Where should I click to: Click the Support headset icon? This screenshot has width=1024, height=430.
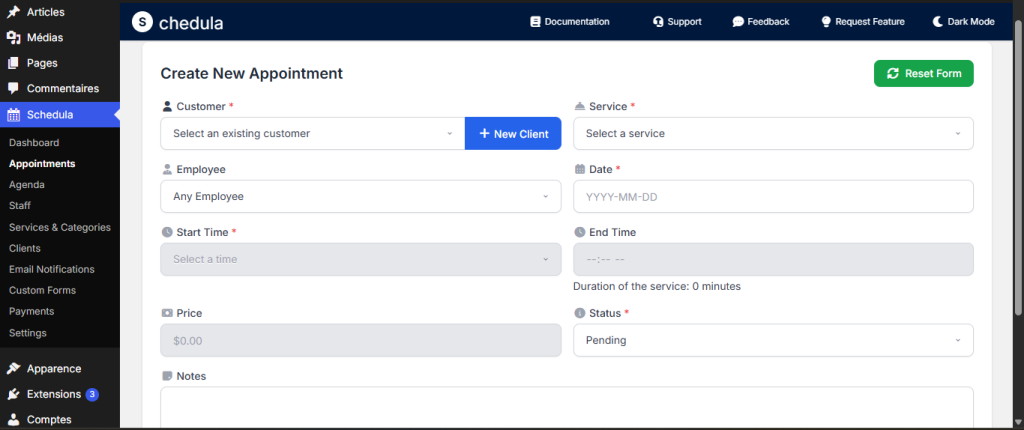click(658, 21)
